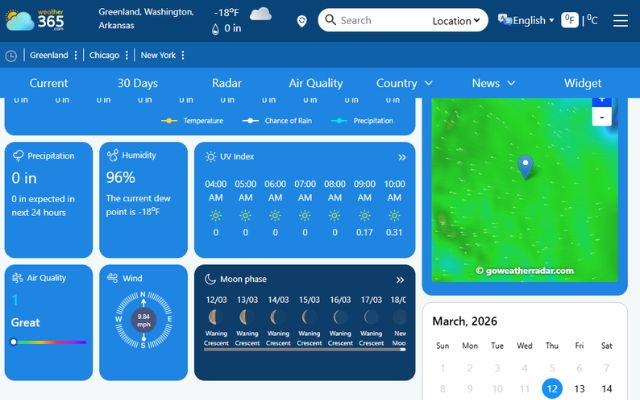Switch units to Fahrenheit

coord(570,20)
